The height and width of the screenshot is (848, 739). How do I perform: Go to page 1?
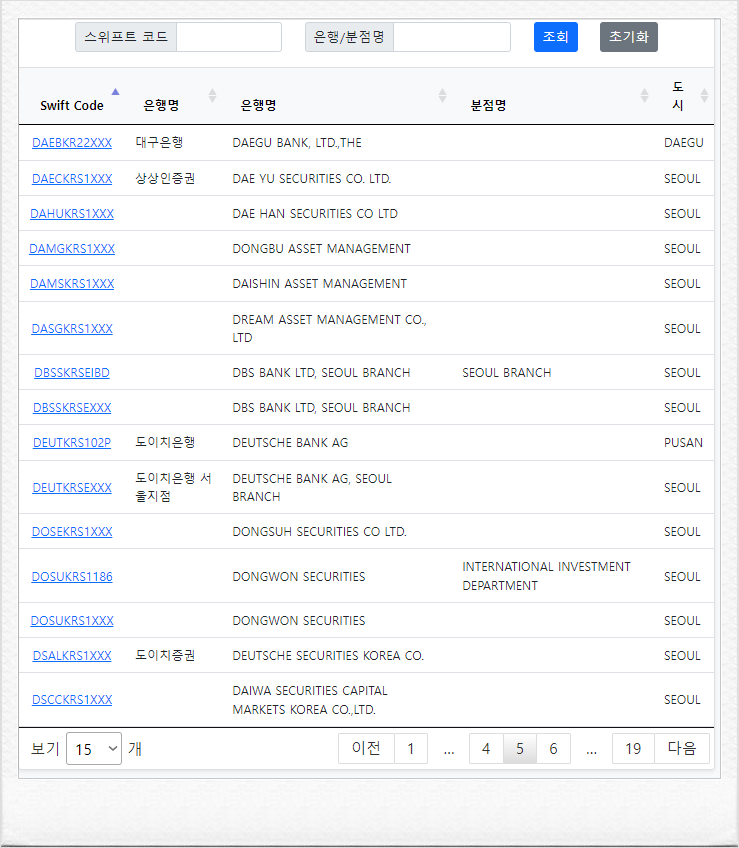click(x=411, y=748)
